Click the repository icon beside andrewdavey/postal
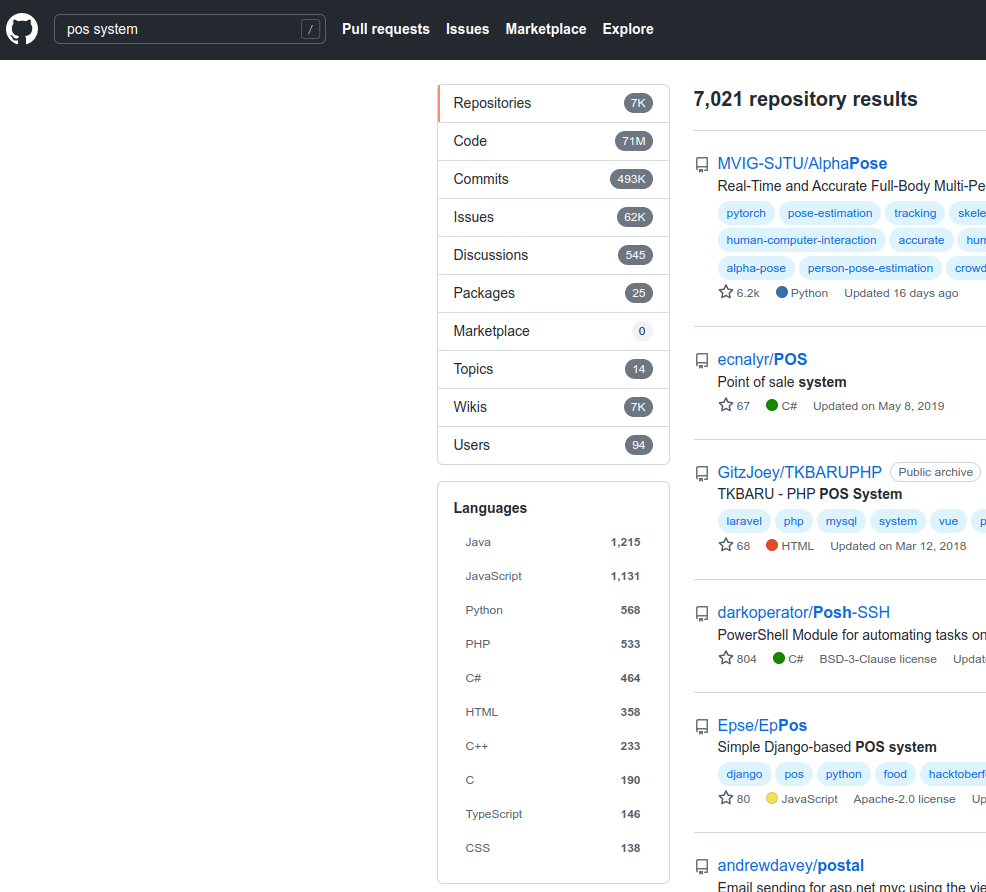986x892 pixels. [x=702, y=867]
